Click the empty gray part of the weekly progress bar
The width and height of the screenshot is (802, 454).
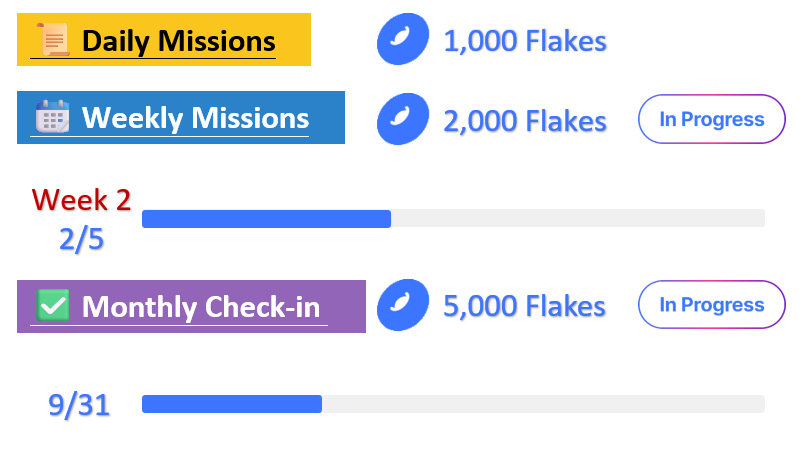coord(577,219)
